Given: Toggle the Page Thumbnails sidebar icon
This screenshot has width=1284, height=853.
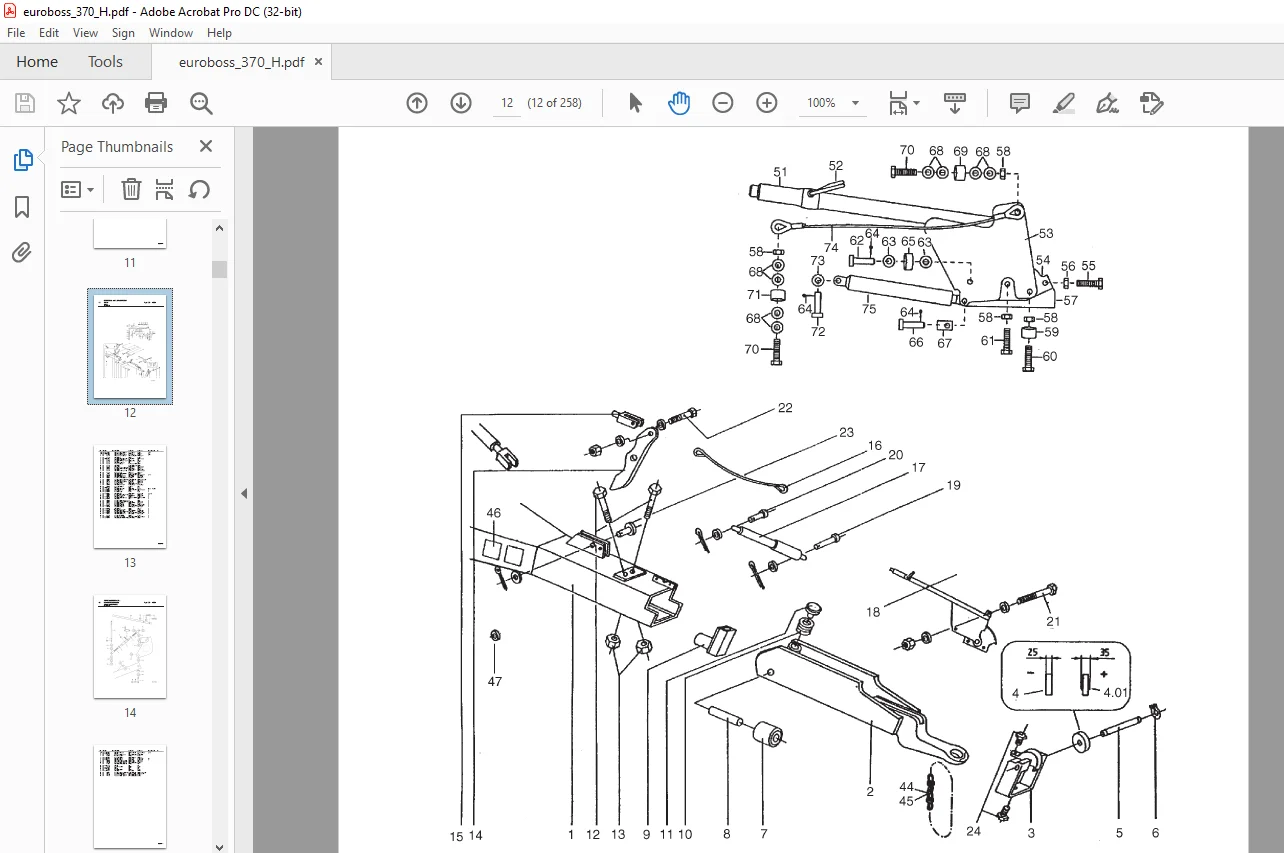Looking at the screenshot, I should [22, 160].
